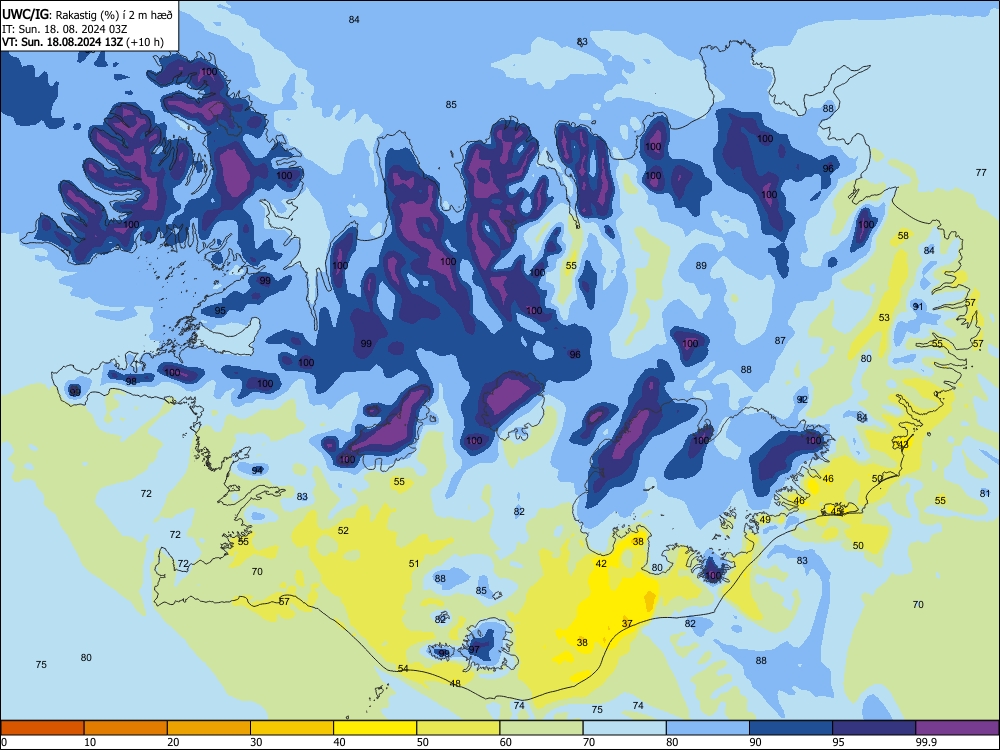Click the 'VT: Sun. 18.08.2024 13Z (+10 h)' line
The image size is (1000, 750).
tap(83, 42)
